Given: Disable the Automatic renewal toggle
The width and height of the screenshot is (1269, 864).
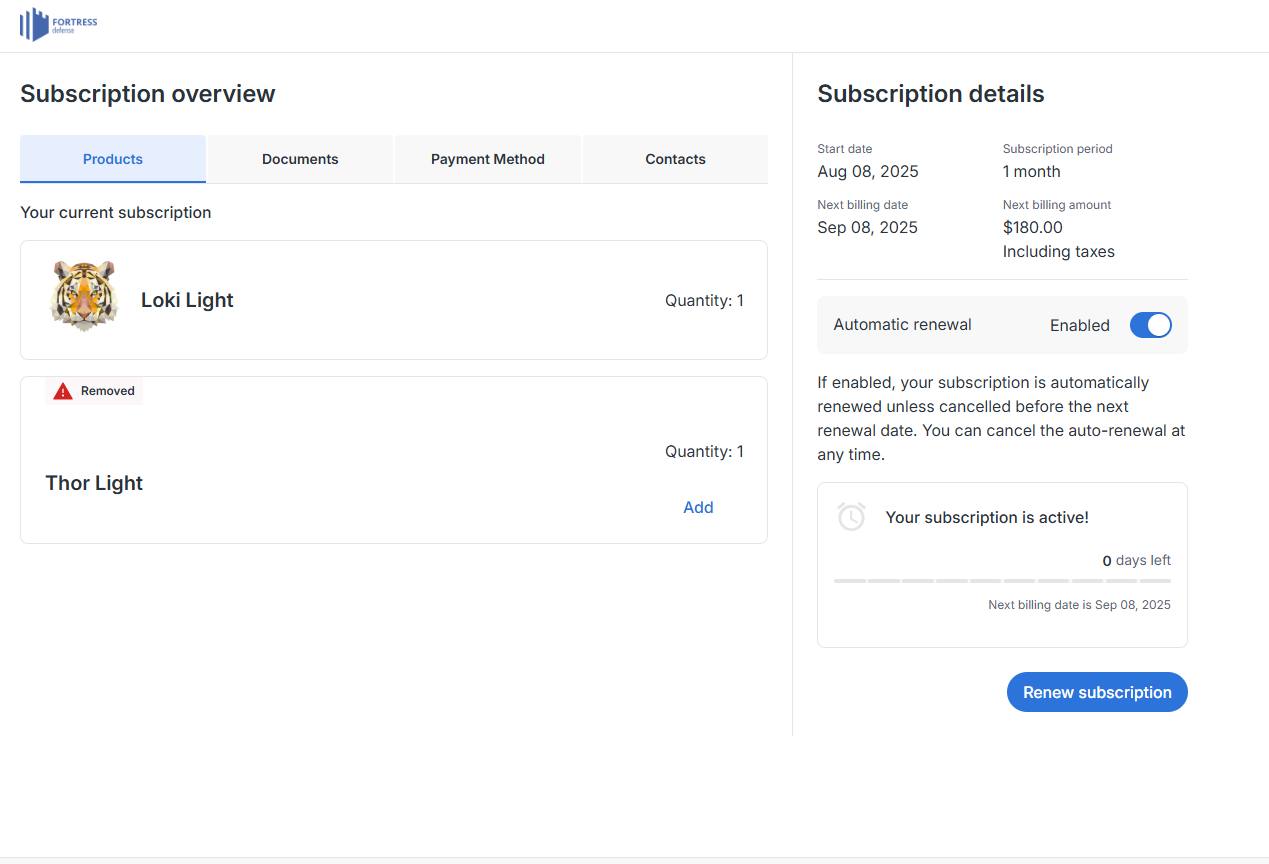Looking at the screenshot, I should (x=1150, y=325).
